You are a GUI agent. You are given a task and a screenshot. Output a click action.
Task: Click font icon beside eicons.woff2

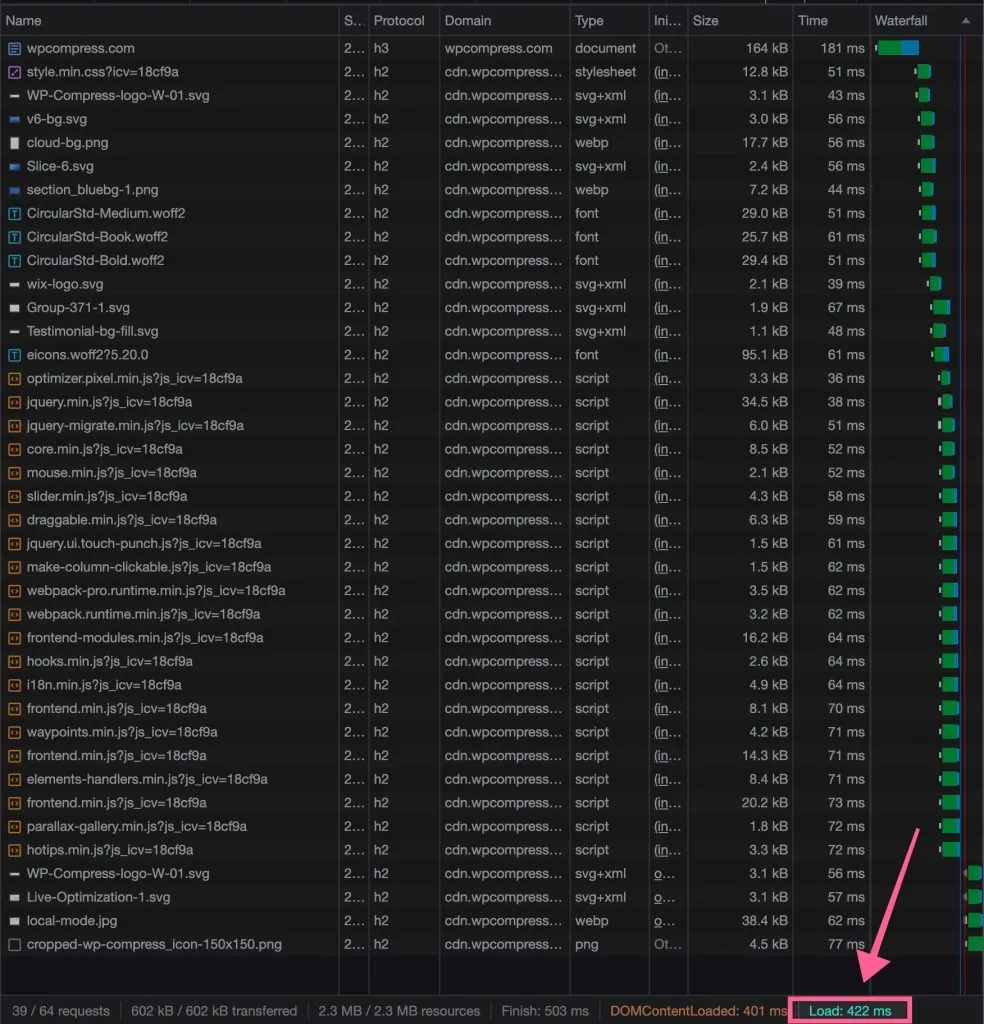(14, 355)
